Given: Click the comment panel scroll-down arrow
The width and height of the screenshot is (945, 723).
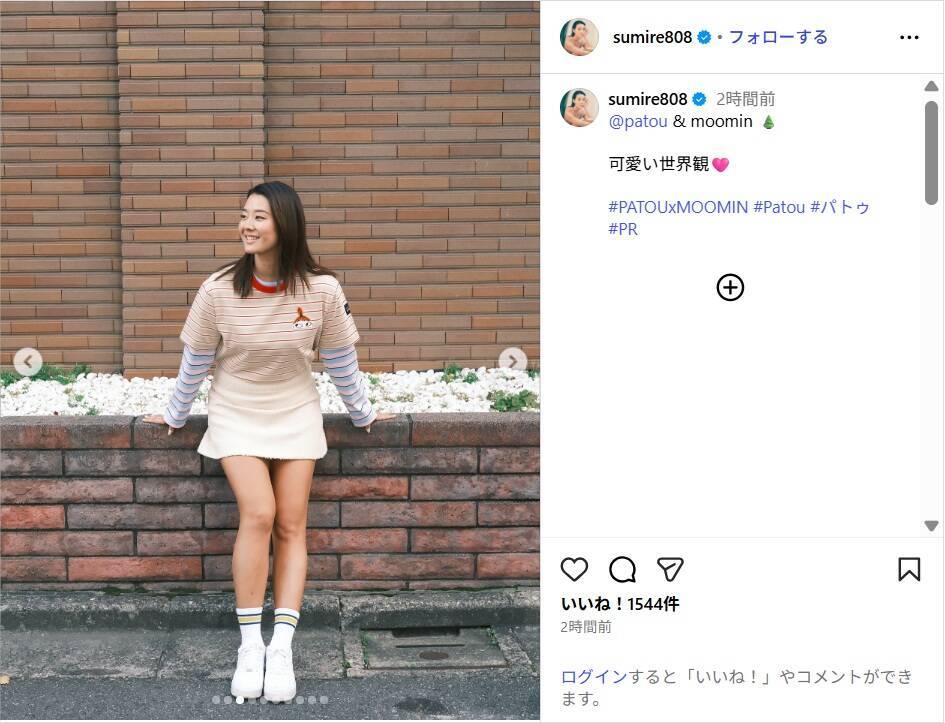Looking at the screenshot, I should (931, 526).
